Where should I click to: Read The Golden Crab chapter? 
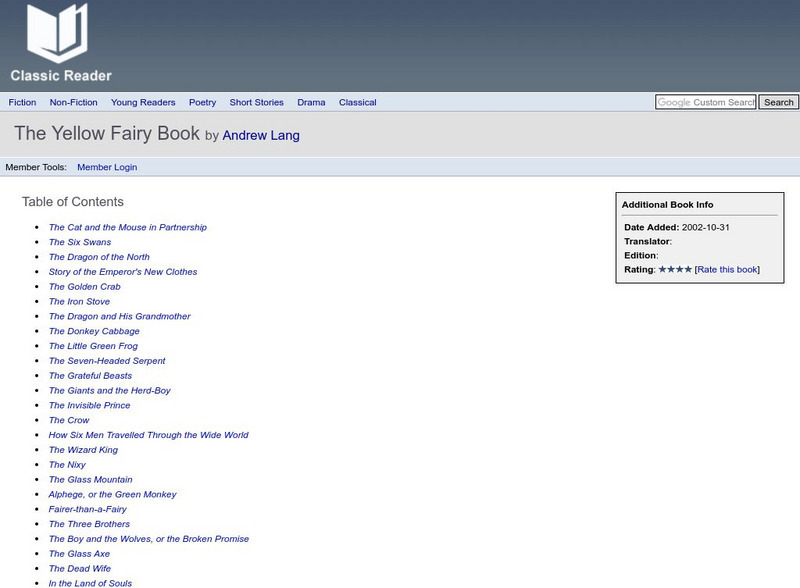[86, 286]
